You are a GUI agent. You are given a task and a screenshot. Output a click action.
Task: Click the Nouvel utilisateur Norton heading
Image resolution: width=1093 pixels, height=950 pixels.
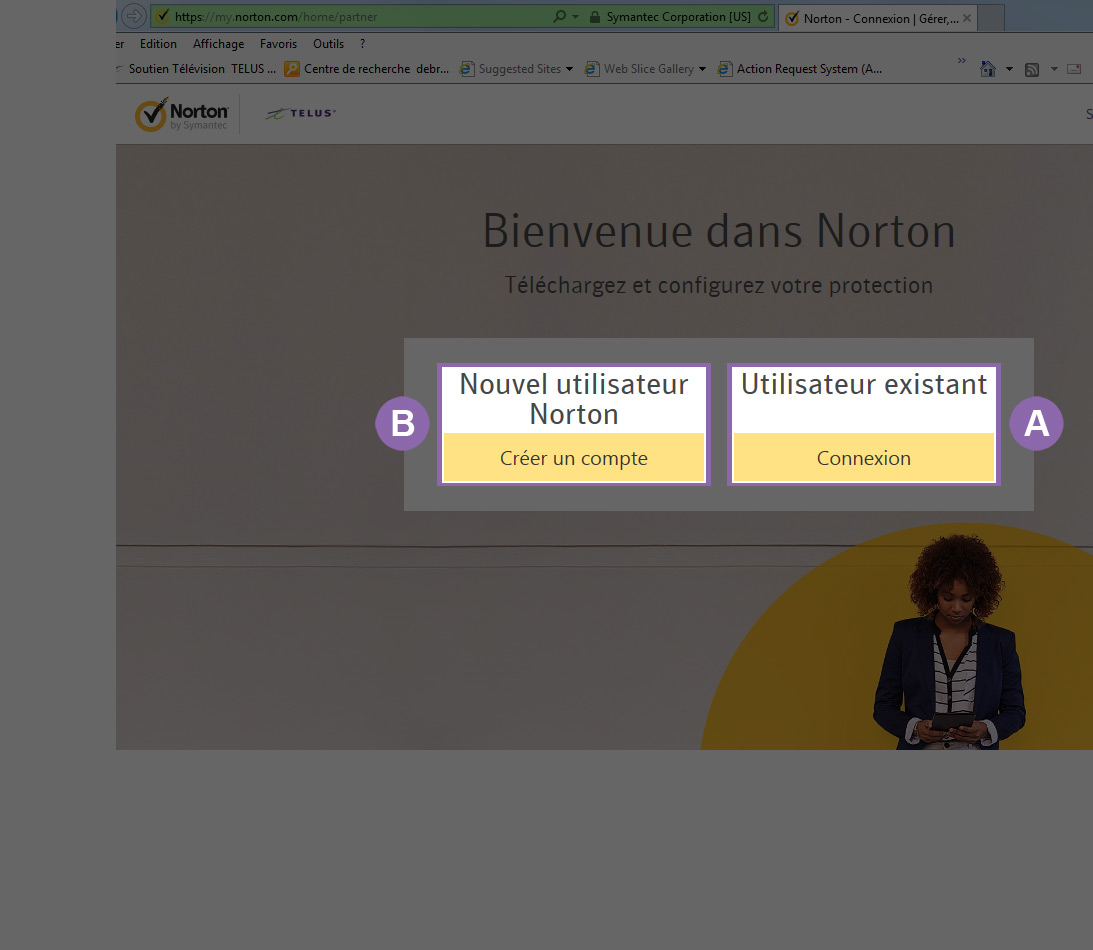click(x=574, y=399)
